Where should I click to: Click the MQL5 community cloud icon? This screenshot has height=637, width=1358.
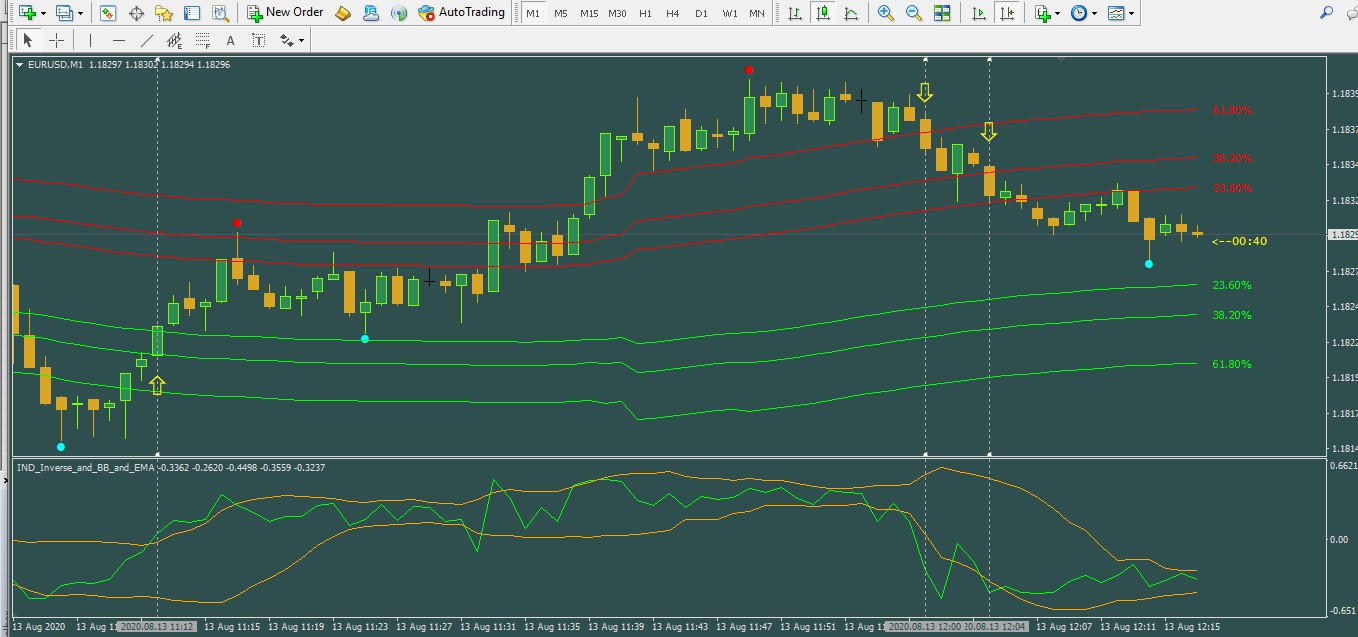tap(371, 13)
